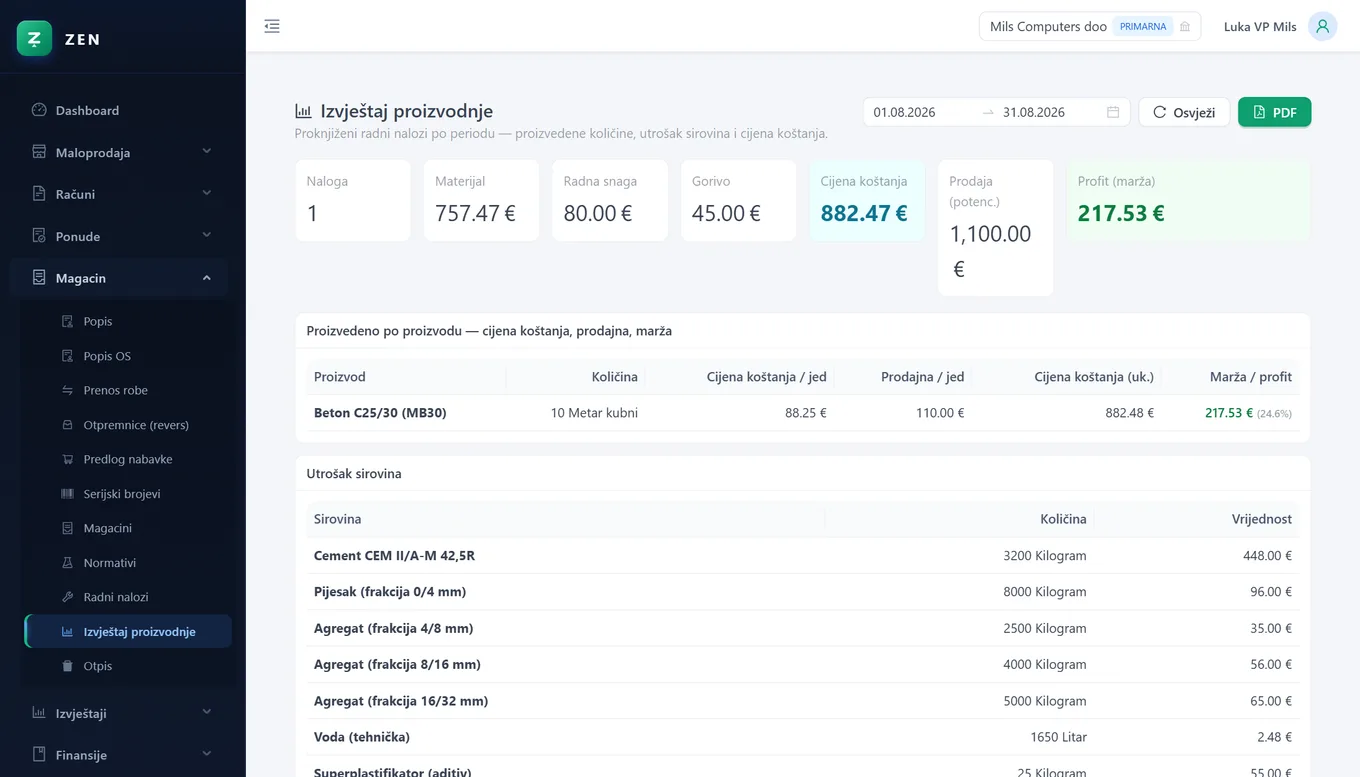This screenshot has height=777, width=1360.
Task: Click the Beton C25/30 (MB30) product row
Action: [x=803, y=413]
